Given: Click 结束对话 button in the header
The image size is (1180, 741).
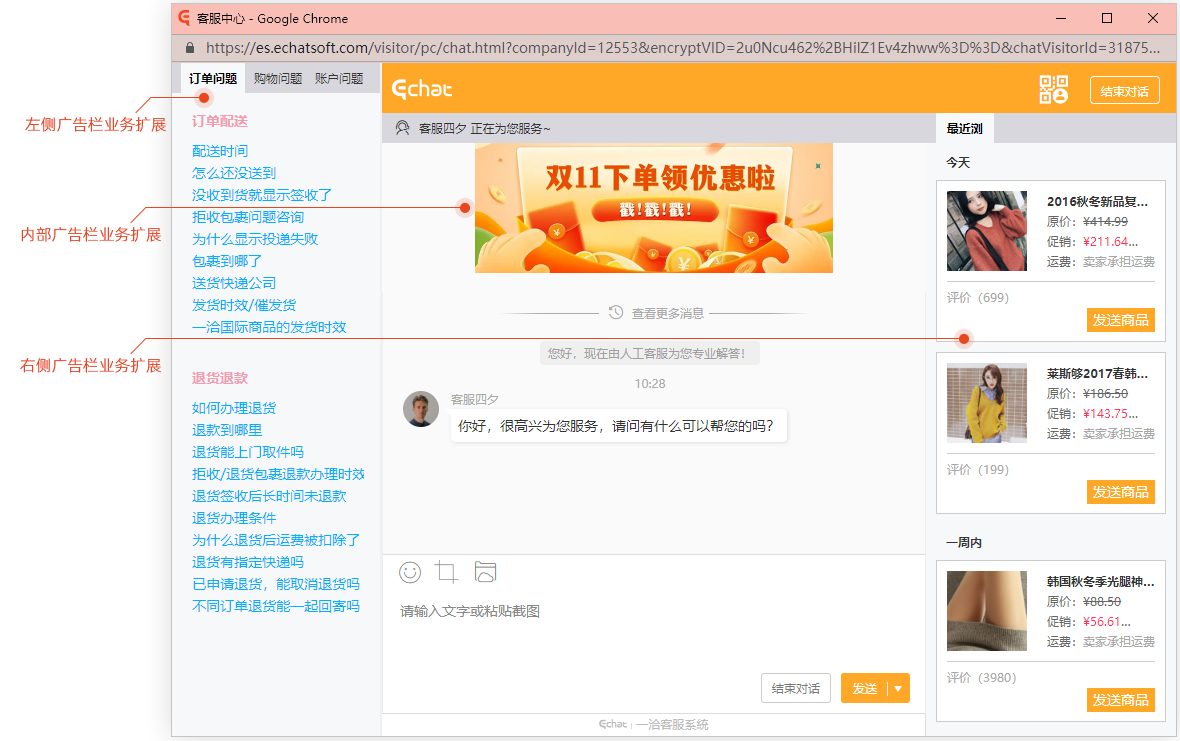Looking at the screenshot, I should [1124, 91].
